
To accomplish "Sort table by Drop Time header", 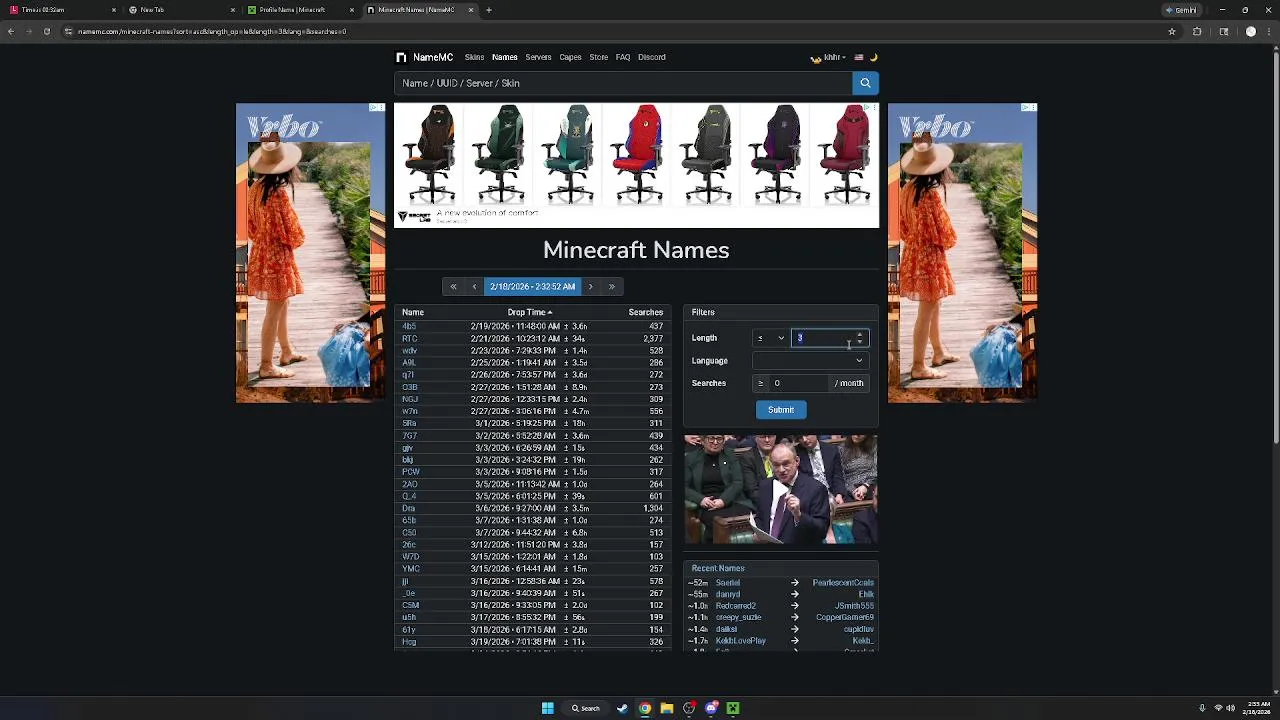I will 529,312.
